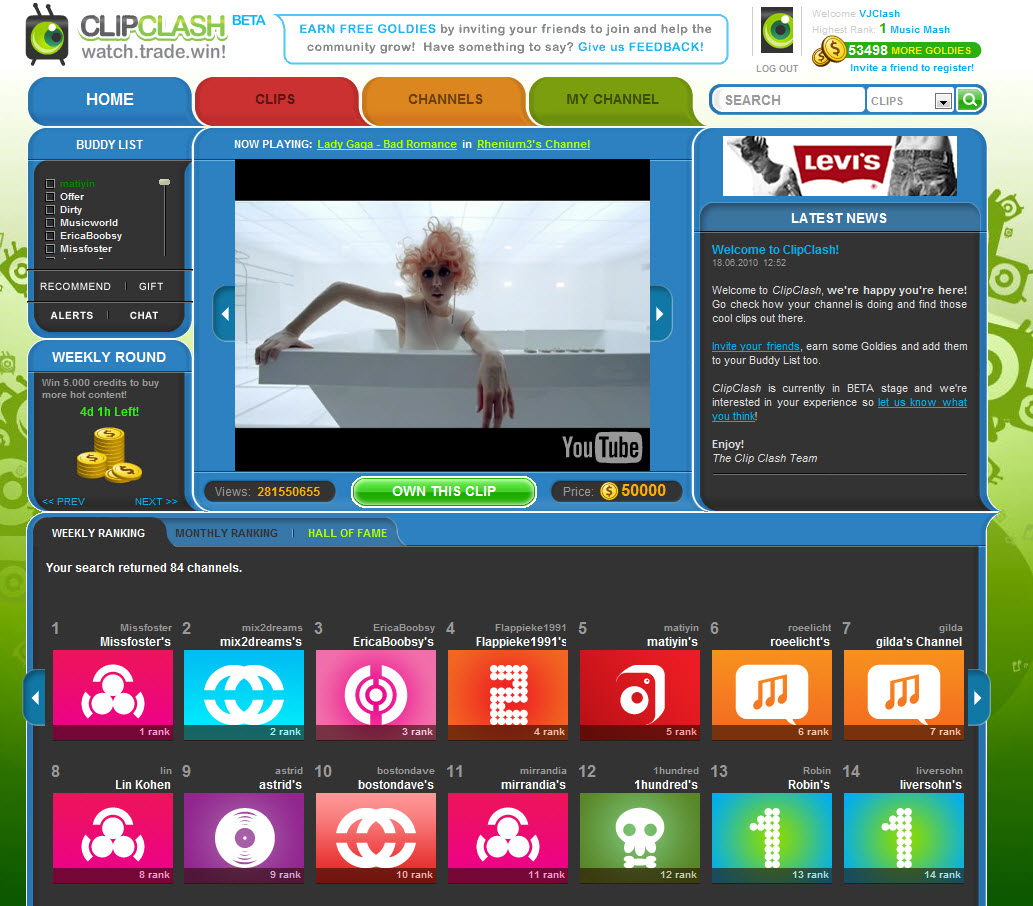Open EricaBoobsy's rank 3 channel icon
The image size is (1033, 906).
coord(376,694)
